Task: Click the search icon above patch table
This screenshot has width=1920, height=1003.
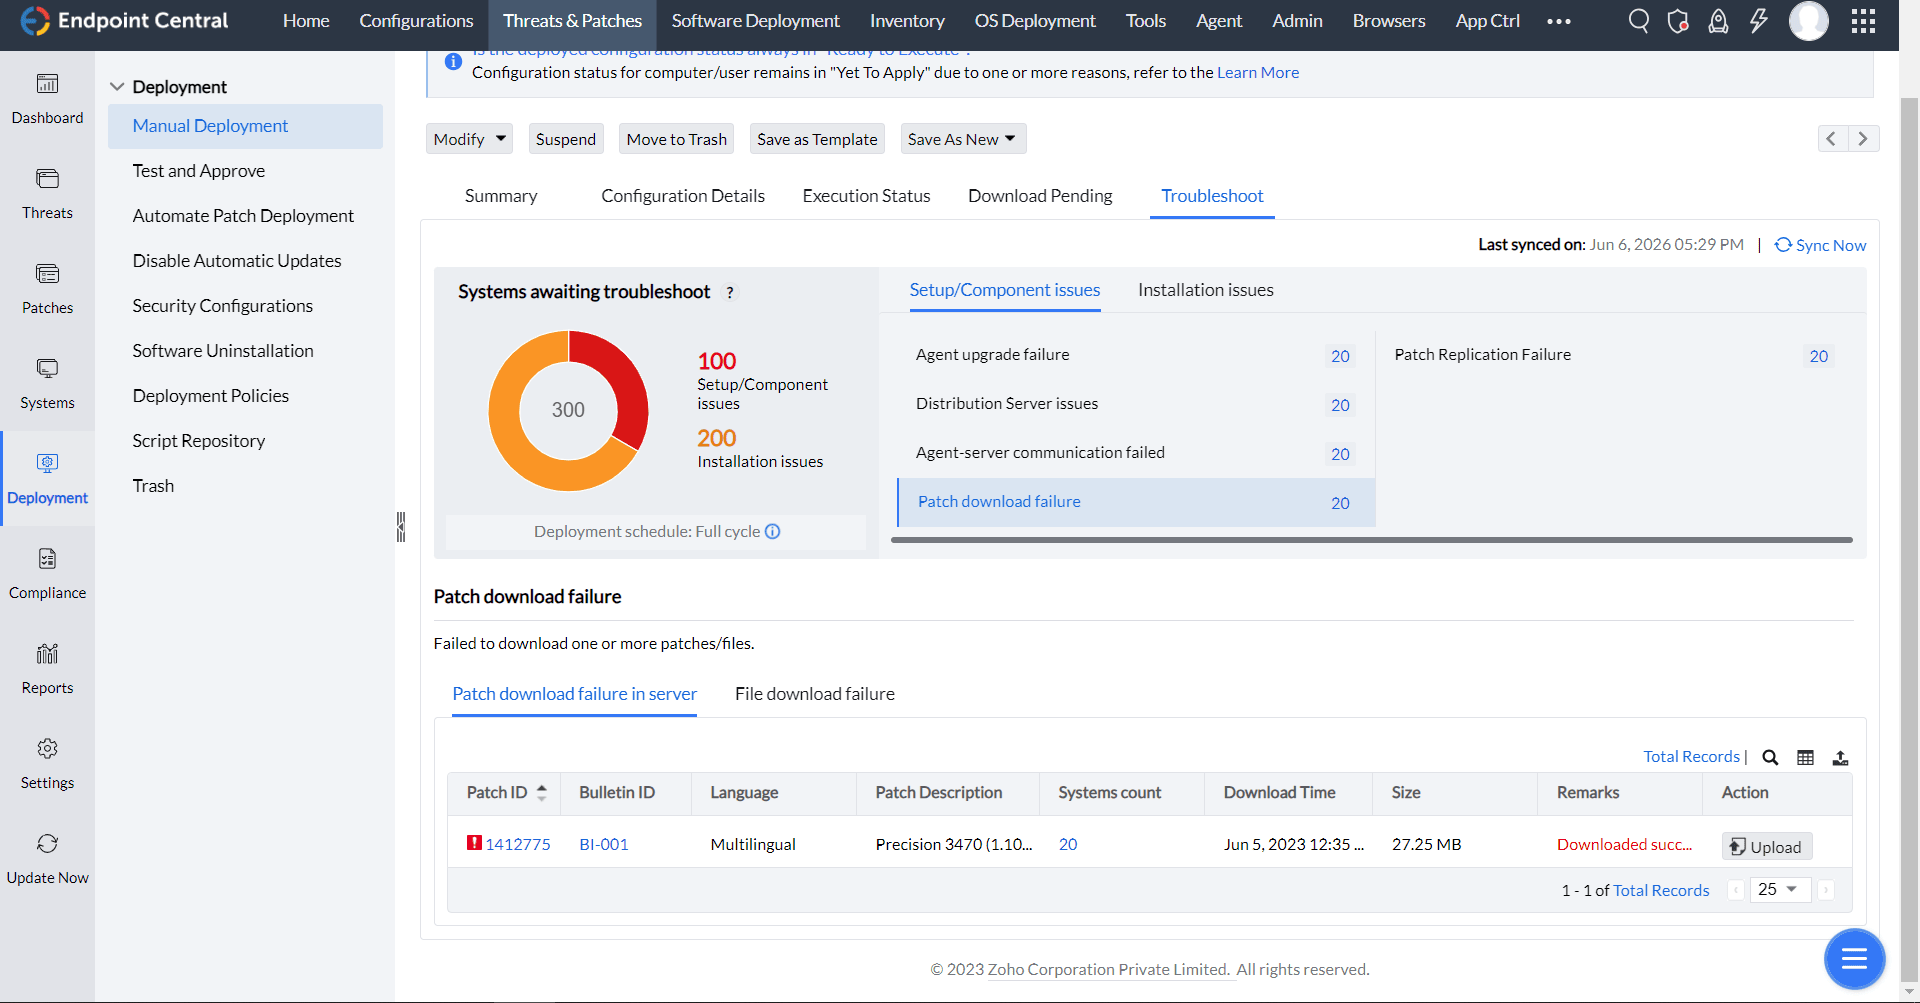Action: 1770,758
